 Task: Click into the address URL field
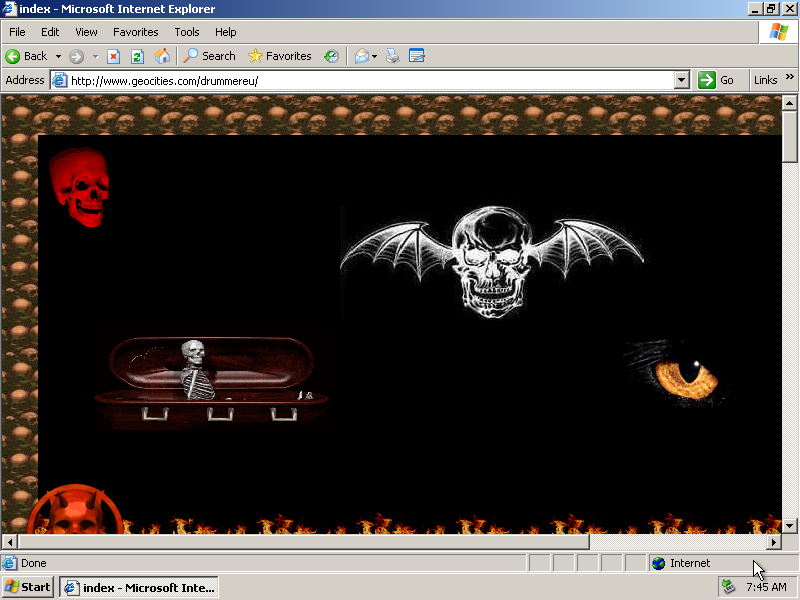[370, 80]
